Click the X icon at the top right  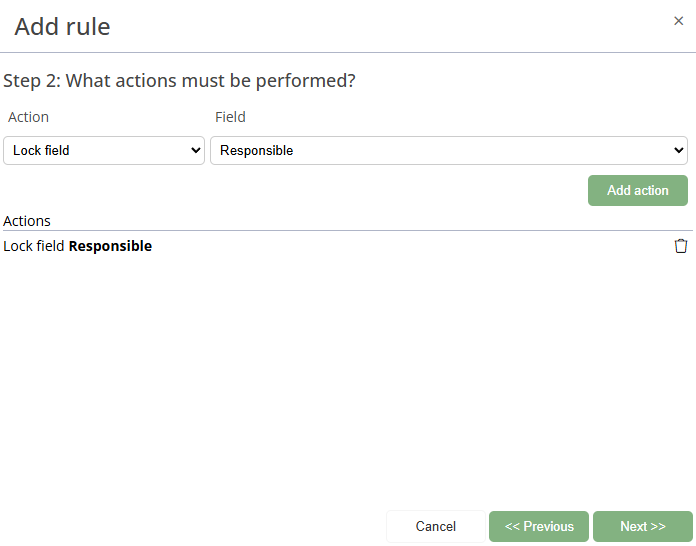679,21
